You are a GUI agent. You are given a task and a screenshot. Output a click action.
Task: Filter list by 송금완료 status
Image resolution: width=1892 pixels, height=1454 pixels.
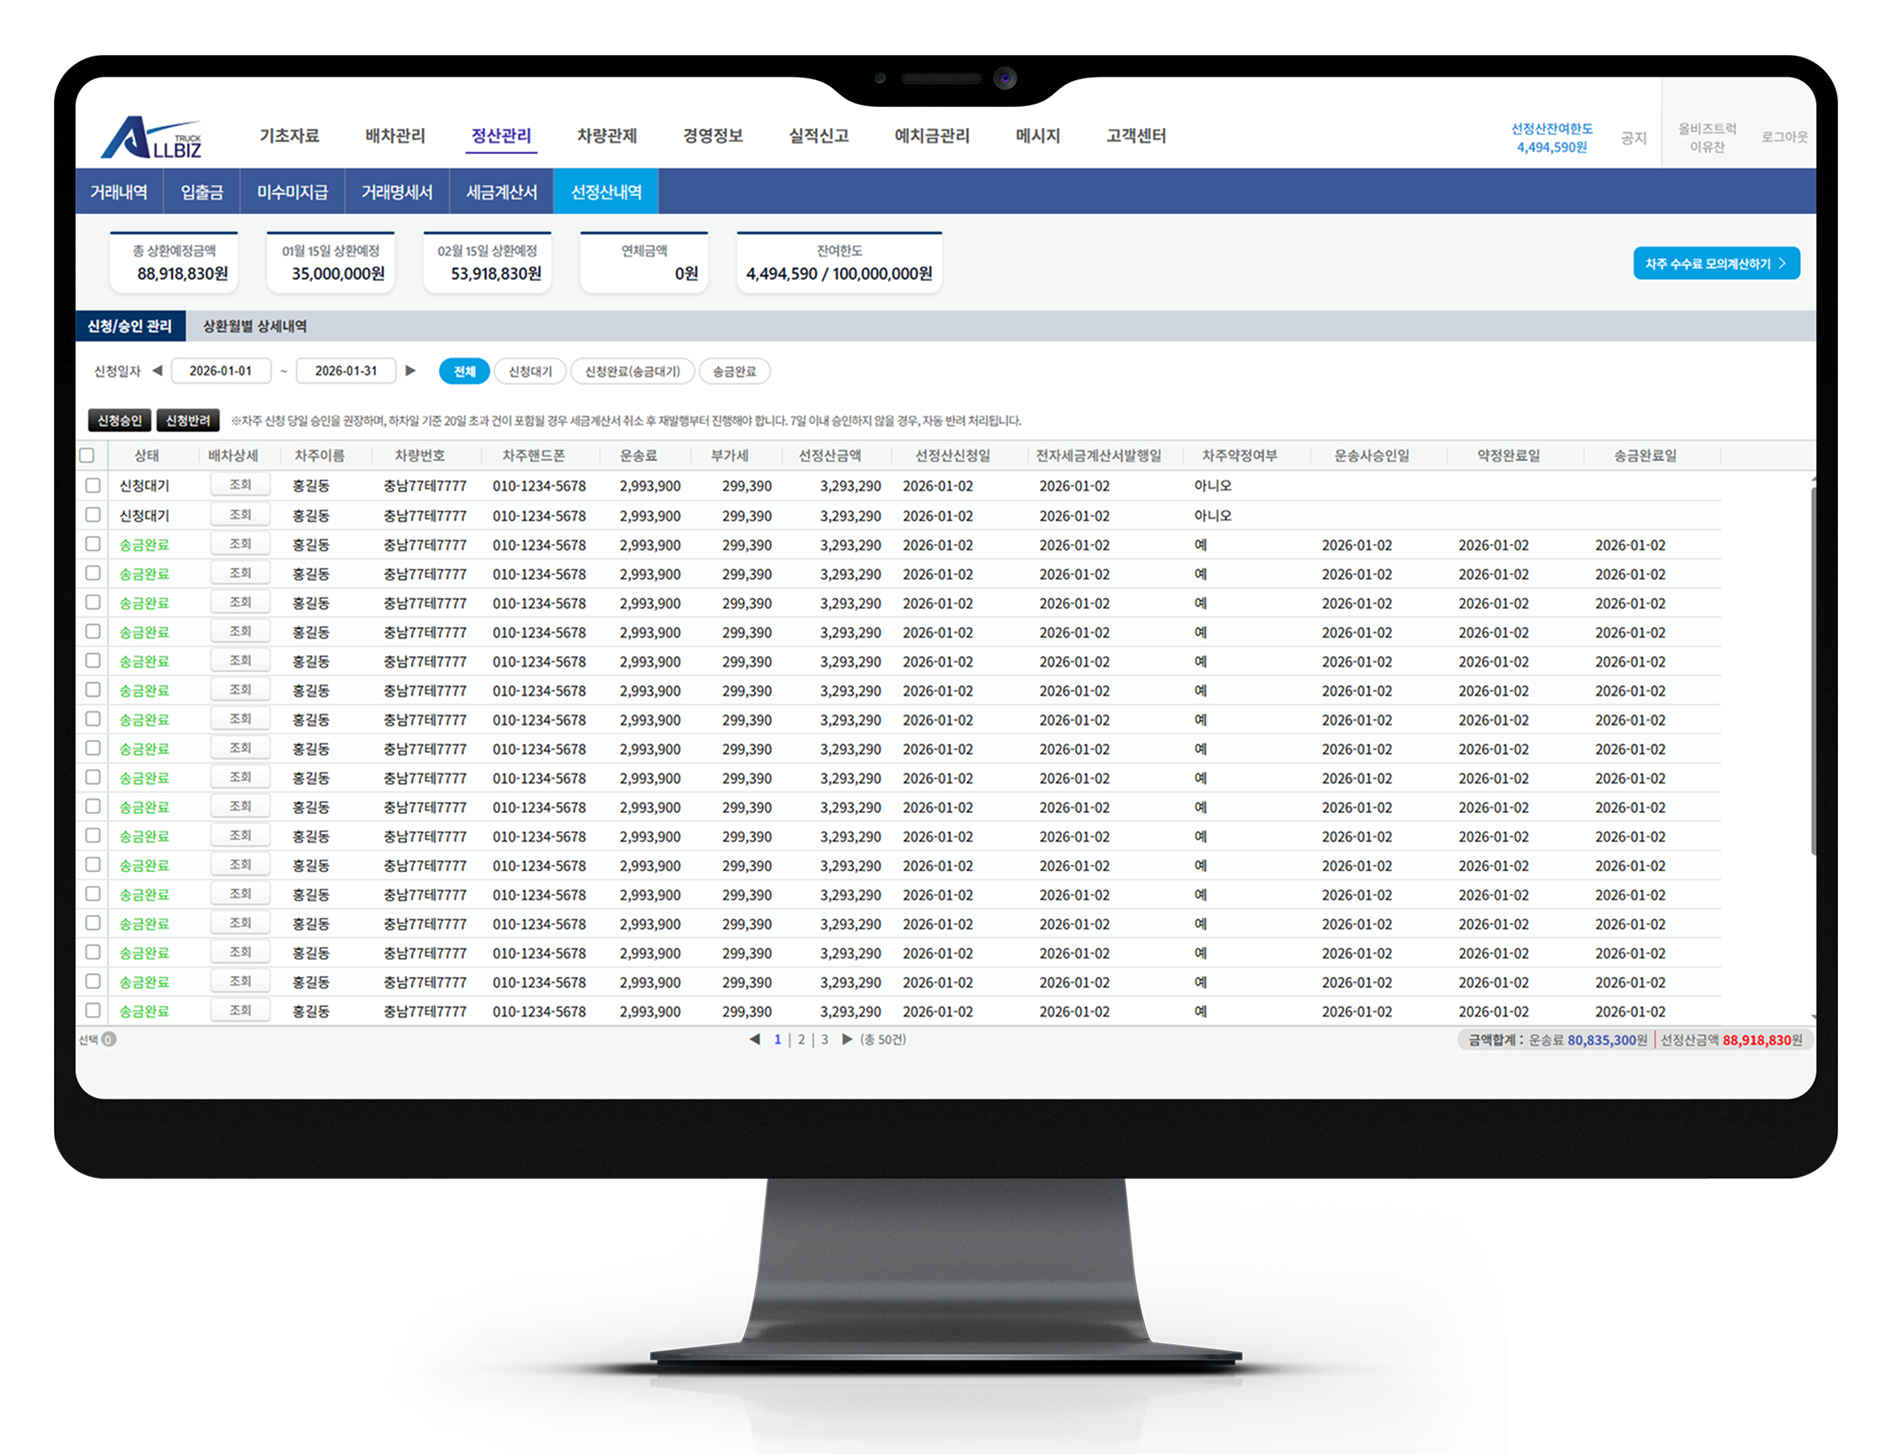coord(734,372)
